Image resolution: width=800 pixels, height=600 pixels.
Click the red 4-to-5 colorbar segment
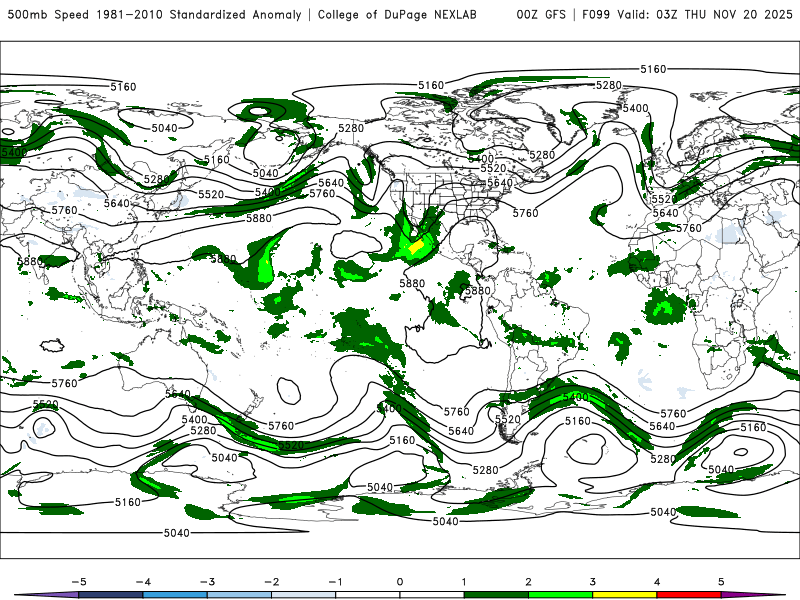pyautogui.click(x=689, y=595)
